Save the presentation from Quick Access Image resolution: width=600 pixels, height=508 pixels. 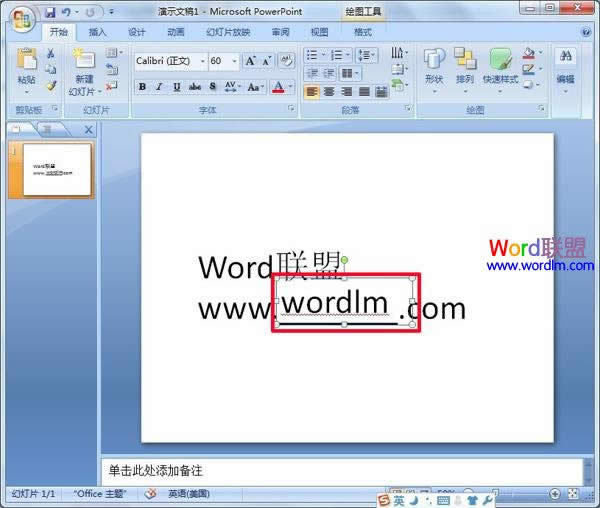pos(50,13)
